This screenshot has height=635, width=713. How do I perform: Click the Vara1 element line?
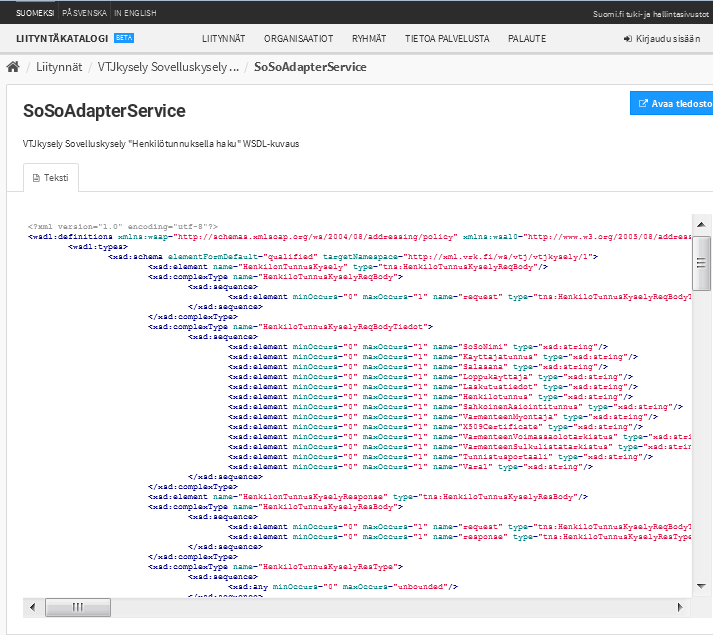(411, 467)
